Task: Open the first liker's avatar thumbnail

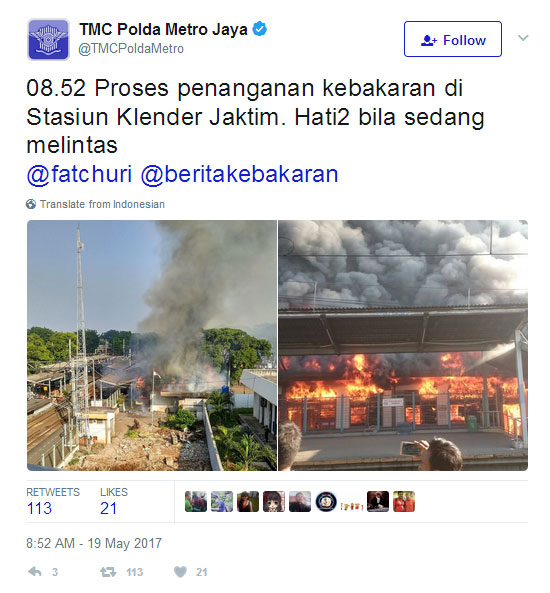Action: pos(196,501)
